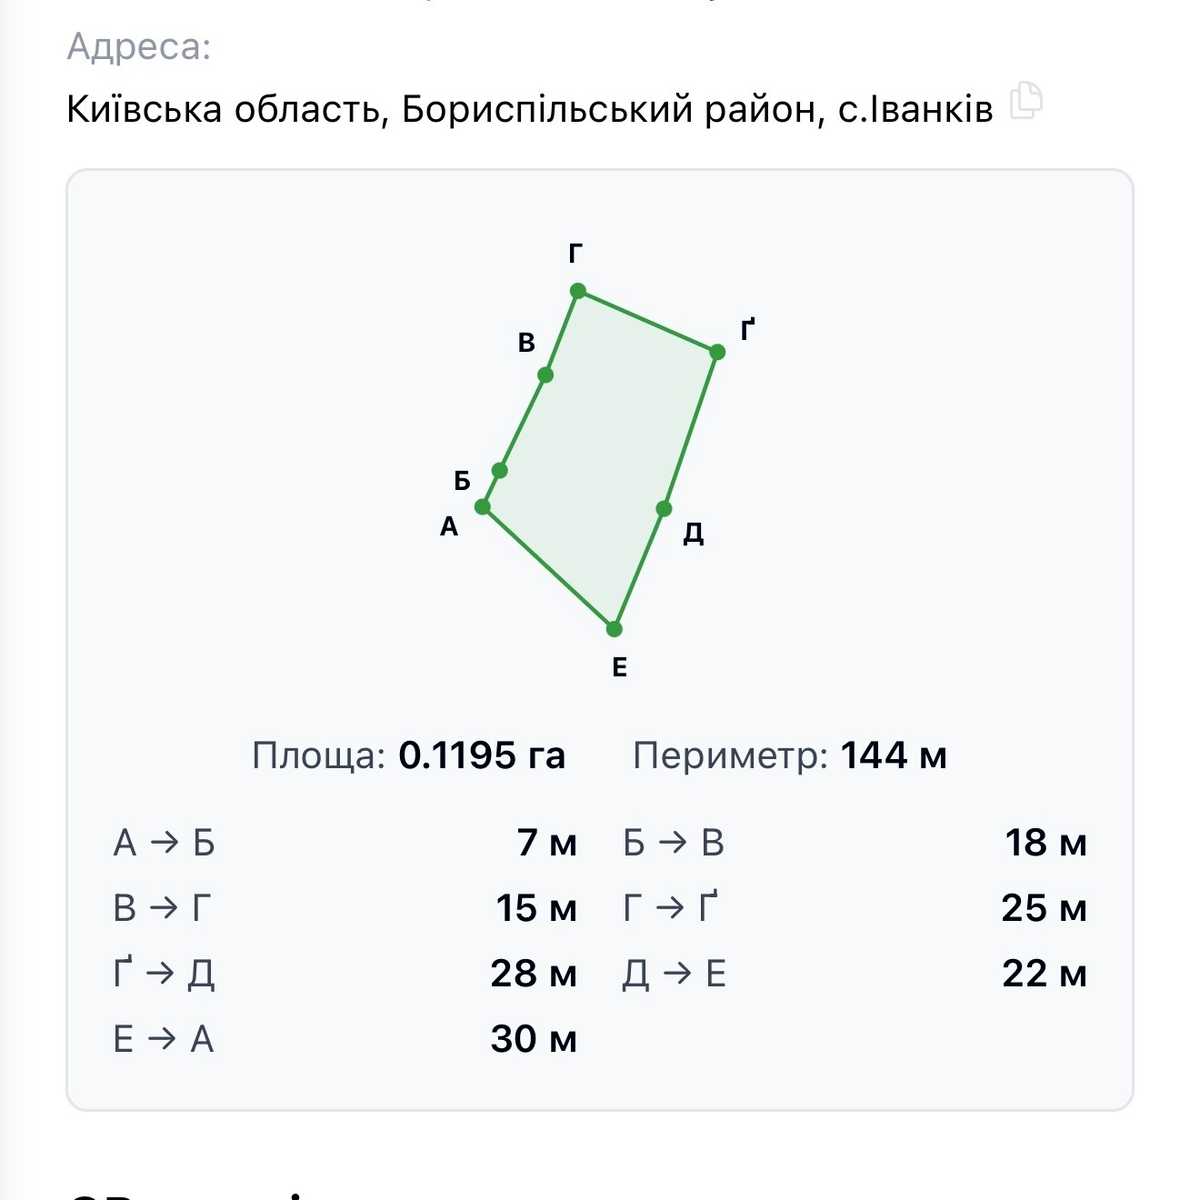This screenshot has height=1200, width=1200.
Task: Select the Д → Е 22 м row
Action: coord(855,973)
